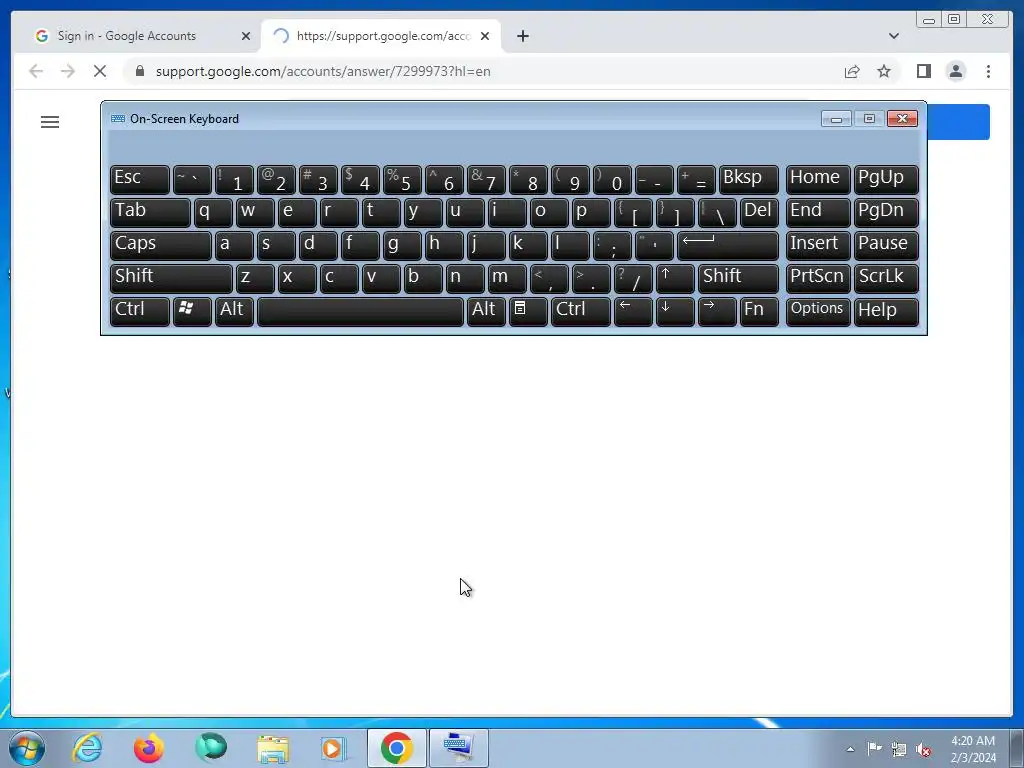
Task: Click the Esc key
Action: click(140, 180)
